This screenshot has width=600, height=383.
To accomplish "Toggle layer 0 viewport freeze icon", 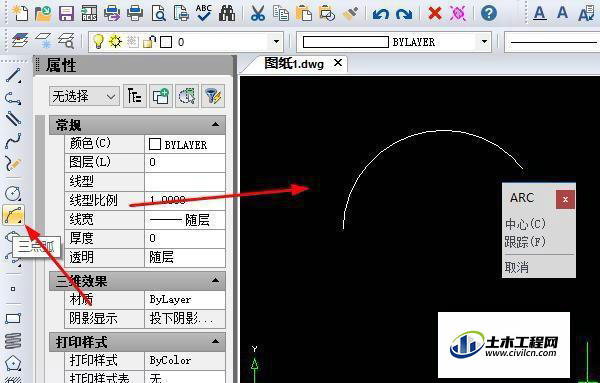I will pos(132,41).
